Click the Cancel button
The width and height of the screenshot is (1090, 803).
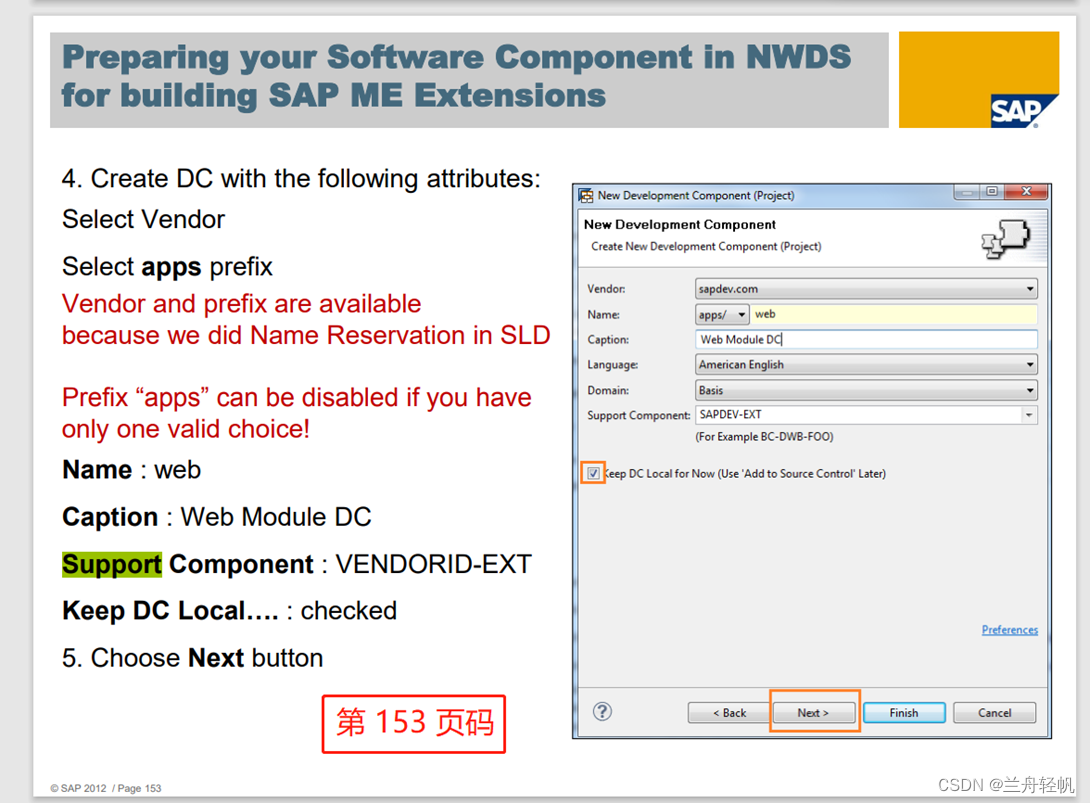[994, 712]
